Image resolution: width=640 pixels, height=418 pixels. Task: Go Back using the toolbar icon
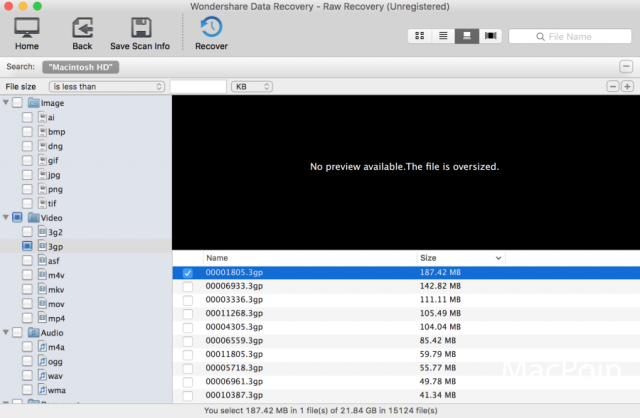click(x=82, y=27)
